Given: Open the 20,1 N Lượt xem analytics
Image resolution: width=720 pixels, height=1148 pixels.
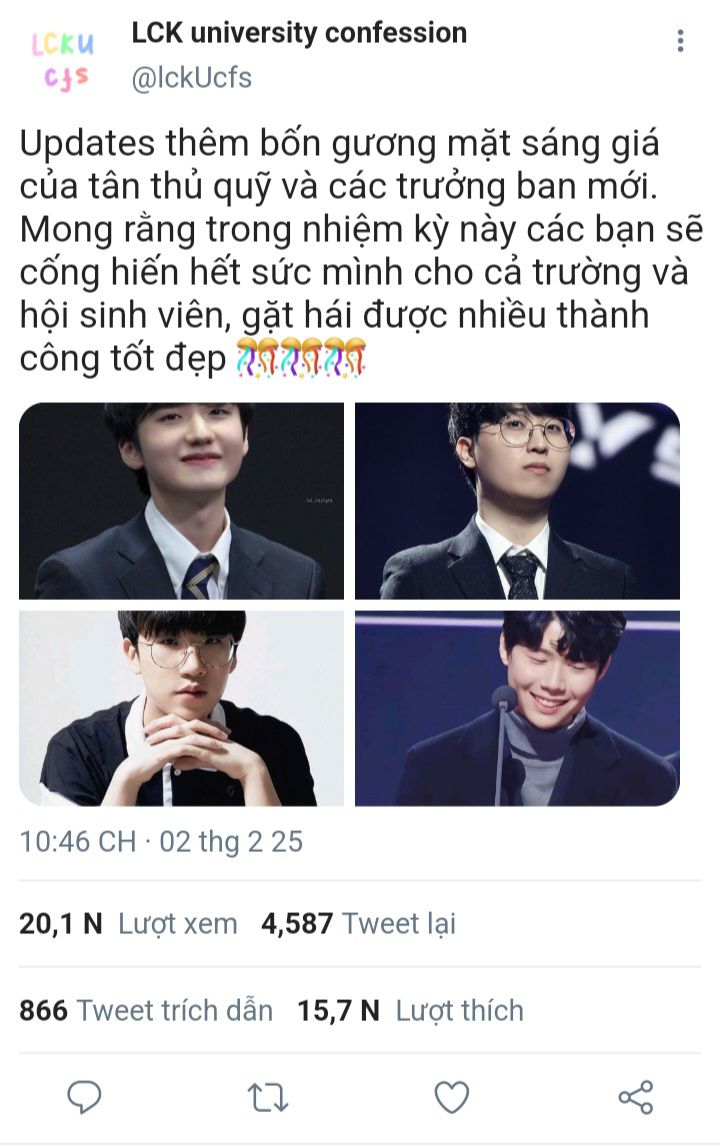Looking at the screenshot, I should [128, 923].
